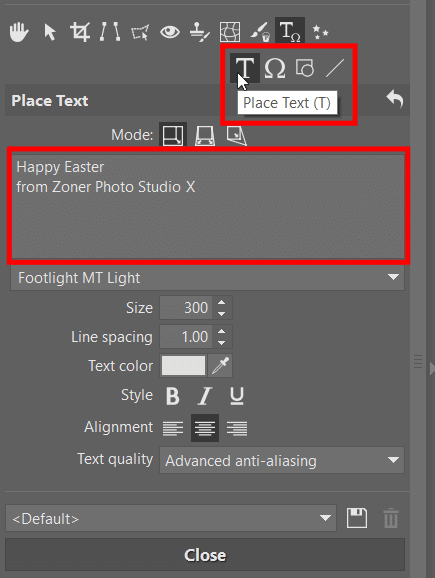This screenshot has width=435, height=578.
Task: Toggle Underline style
Action: pos(237,396)
